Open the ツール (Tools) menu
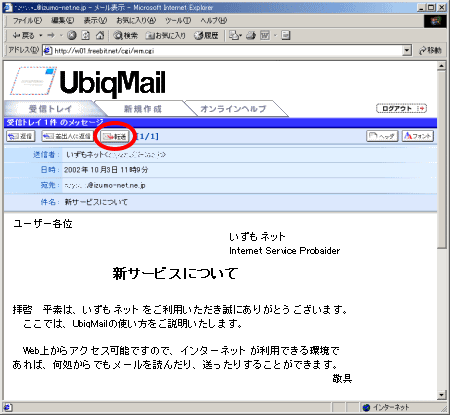Viewport: 450px width, 415px height. coord(178,21)
